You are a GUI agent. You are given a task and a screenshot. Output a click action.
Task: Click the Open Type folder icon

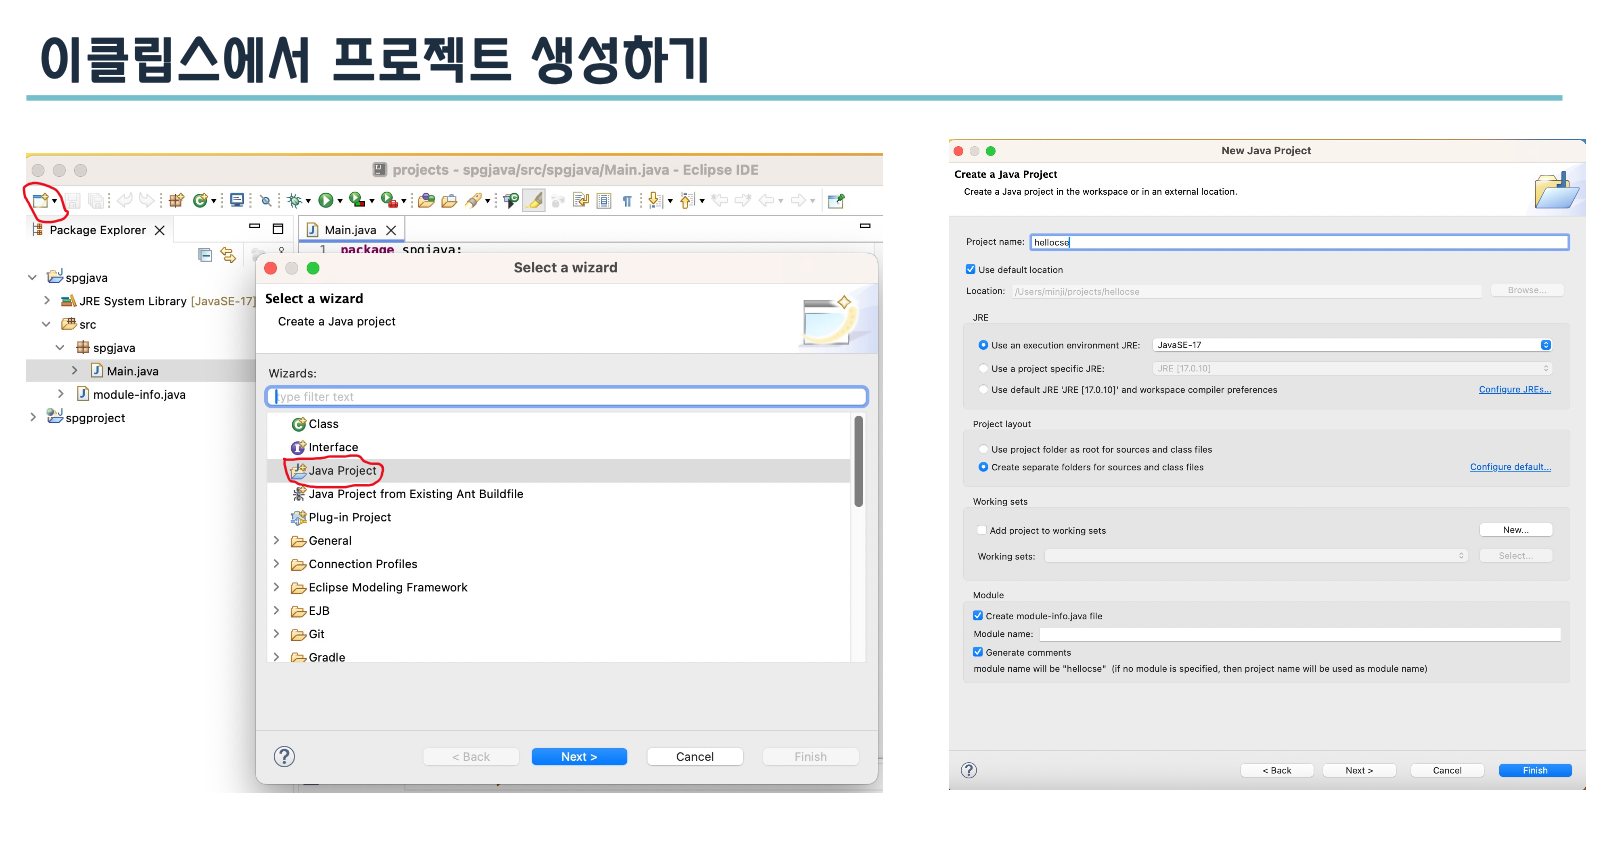(426, 201)
